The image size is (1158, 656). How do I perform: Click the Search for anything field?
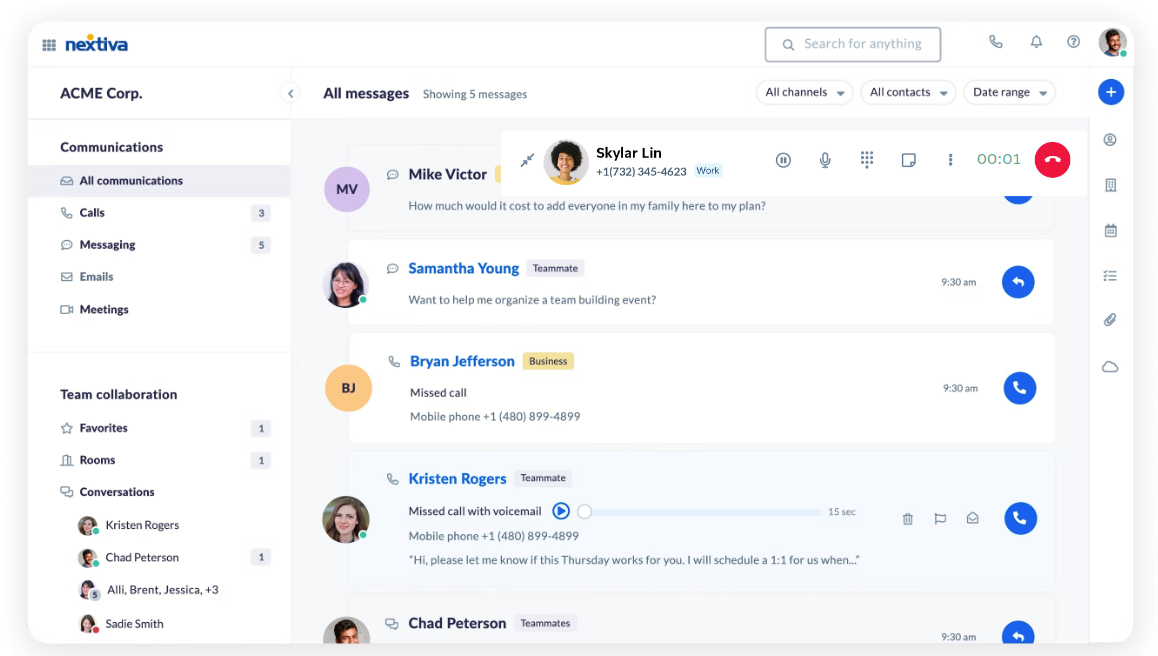pyautogui.click(x=853, y=44)
